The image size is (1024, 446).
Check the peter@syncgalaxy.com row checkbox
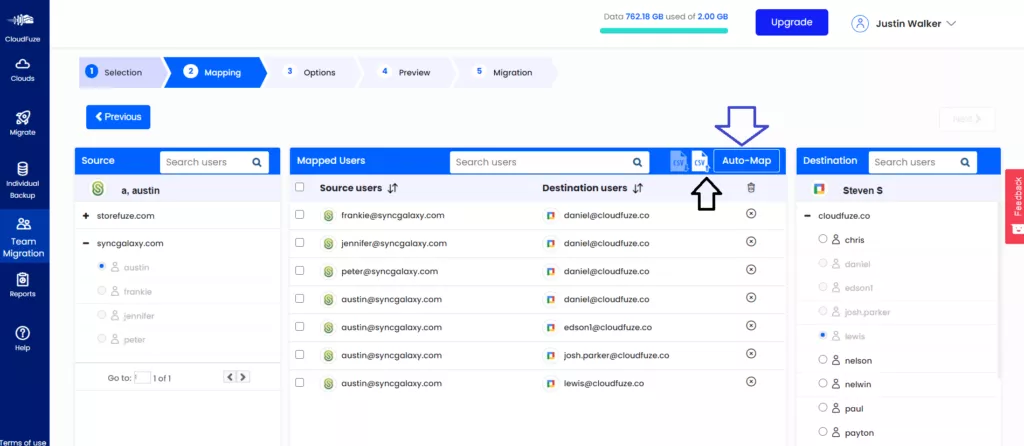300,270
